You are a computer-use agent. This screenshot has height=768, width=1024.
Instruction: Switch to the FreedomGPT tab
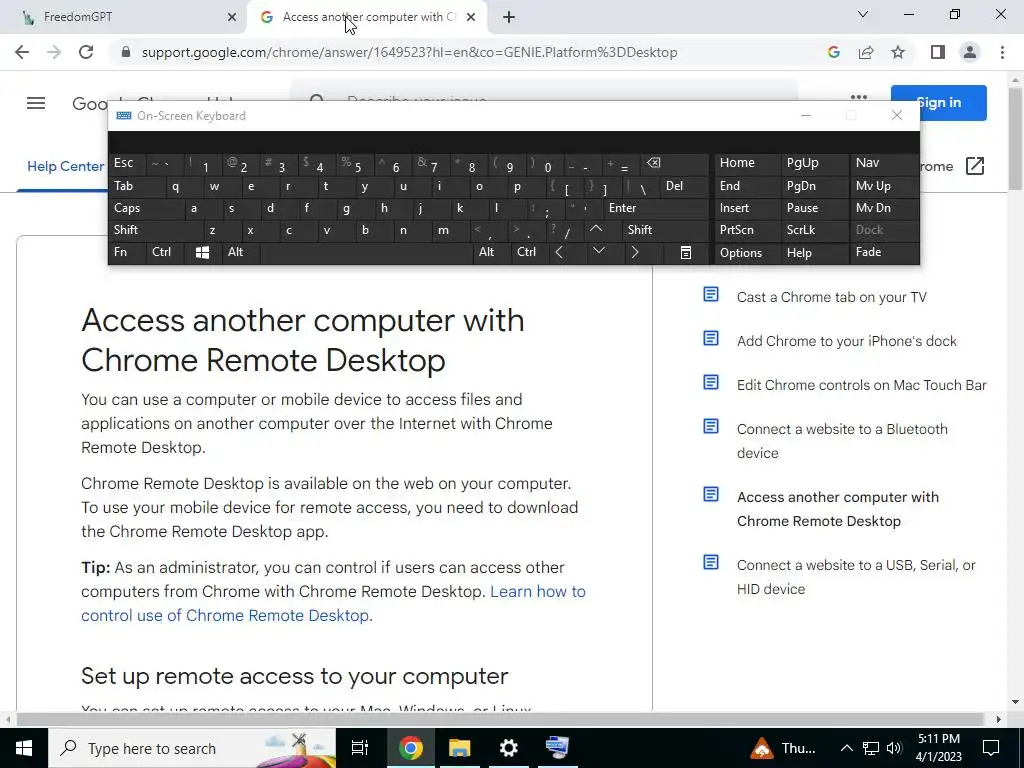coord(123,18)
